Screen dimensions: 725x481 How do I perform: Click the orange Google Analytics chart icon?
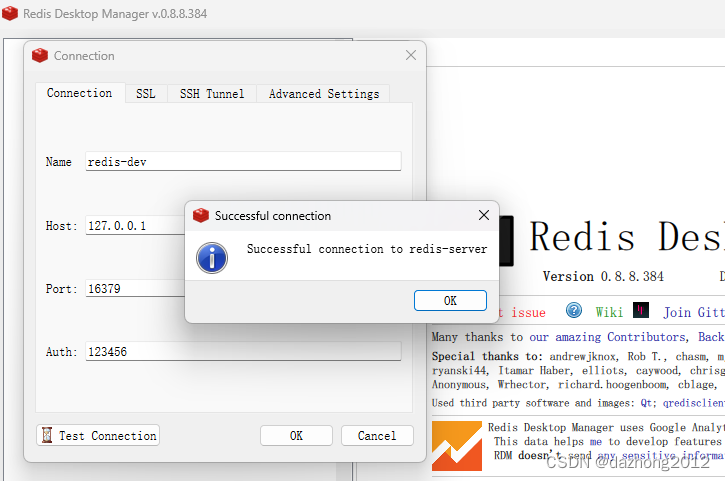point(456,446)
